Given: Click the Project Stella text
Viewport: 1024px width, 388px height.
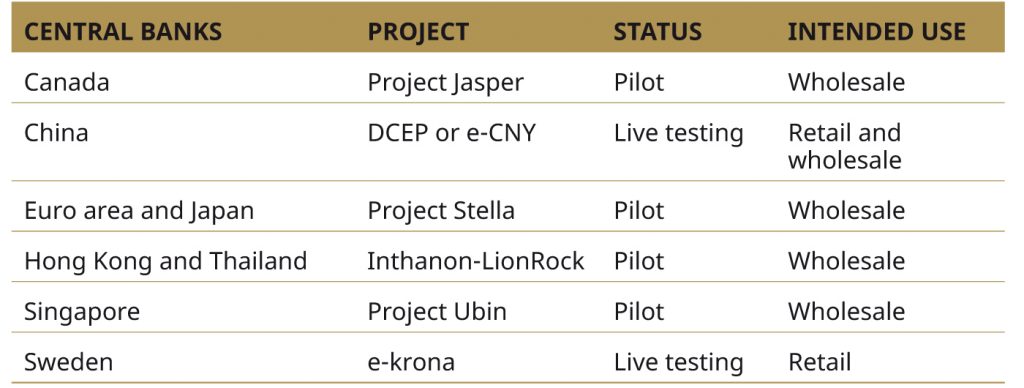Looking at the screenshot, I should click(441, 210).
